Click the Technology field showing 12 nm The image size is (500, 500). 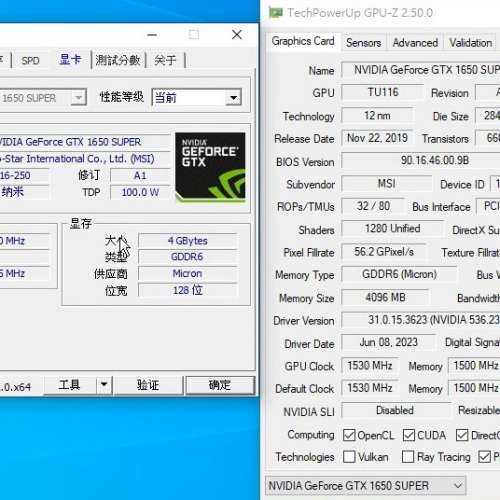pyautogui.click(x=377, y=116)
